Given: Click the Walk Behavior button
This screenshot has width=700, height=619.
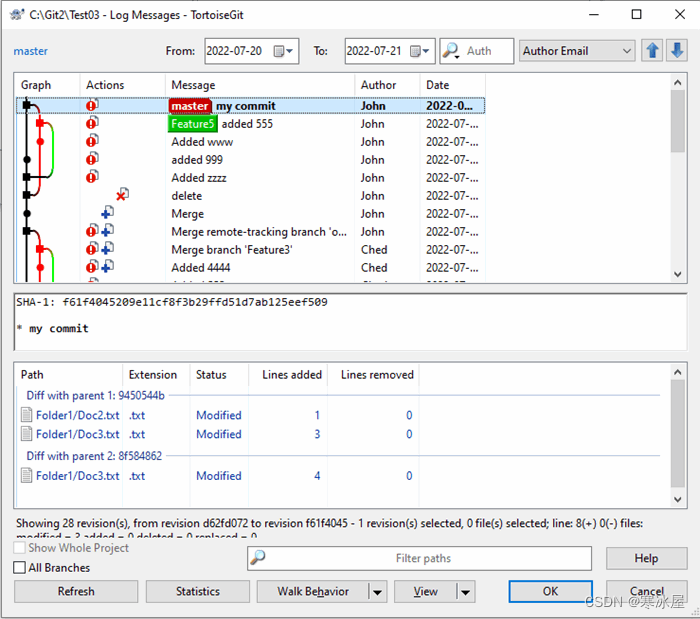Looking at the screenshot, I should (313, 591).
